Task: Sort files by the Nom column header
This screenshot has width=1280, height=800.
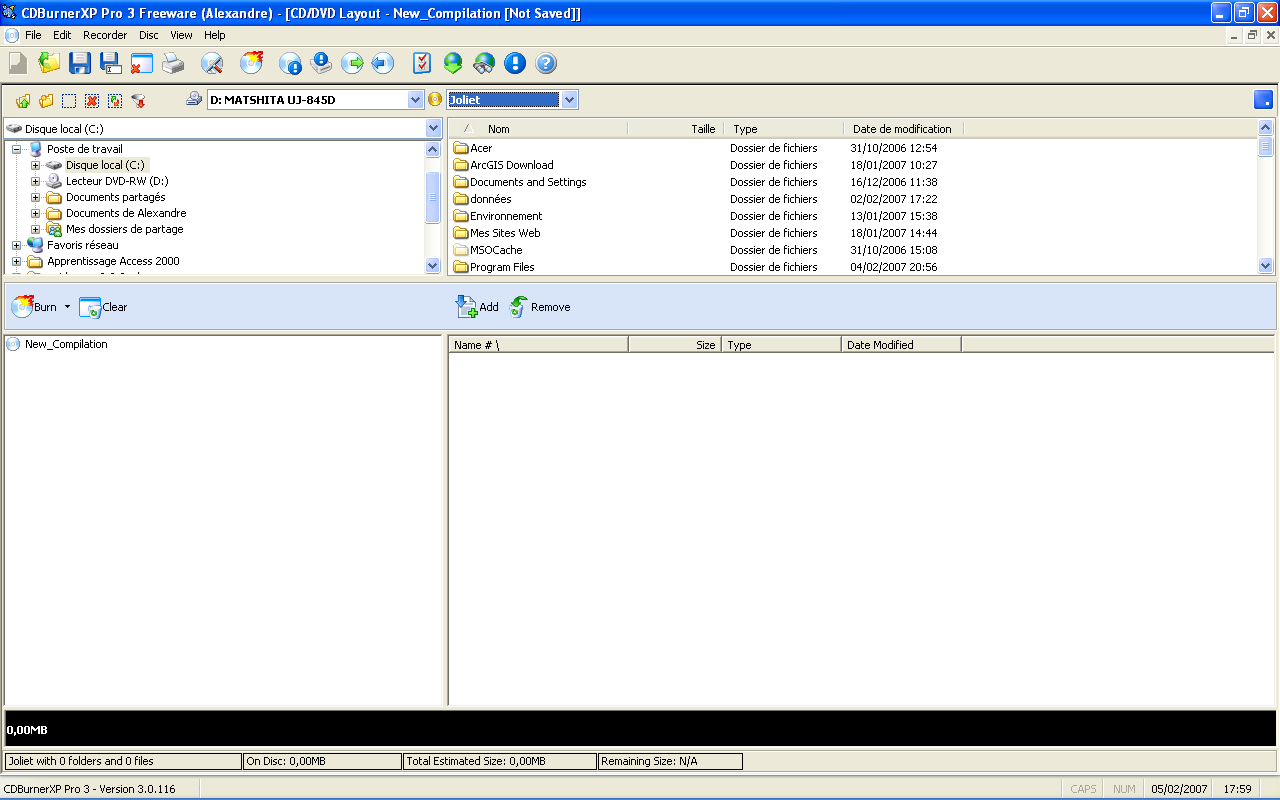Action: coord(538,129)
